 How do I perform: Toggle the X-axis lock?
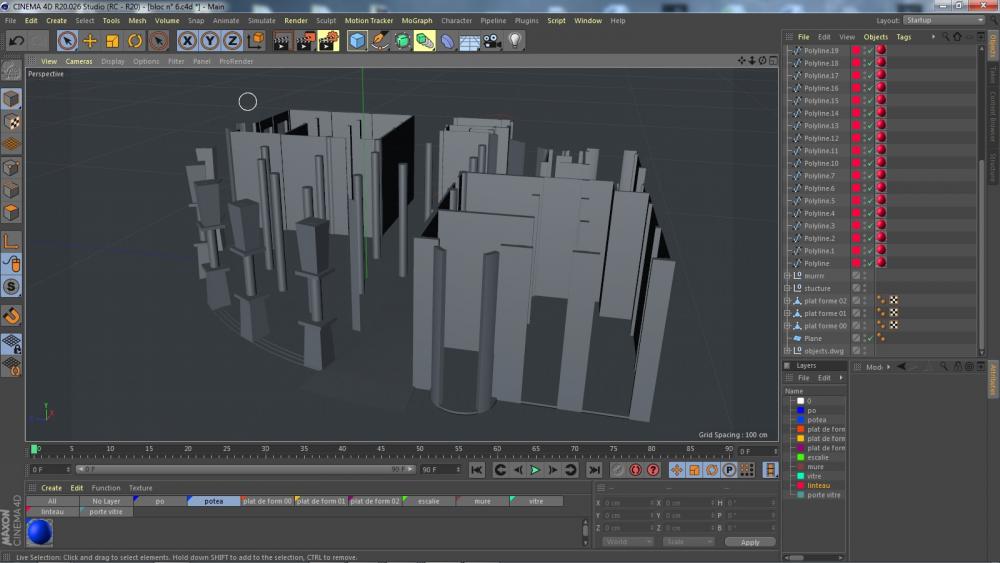pos(187,41)
